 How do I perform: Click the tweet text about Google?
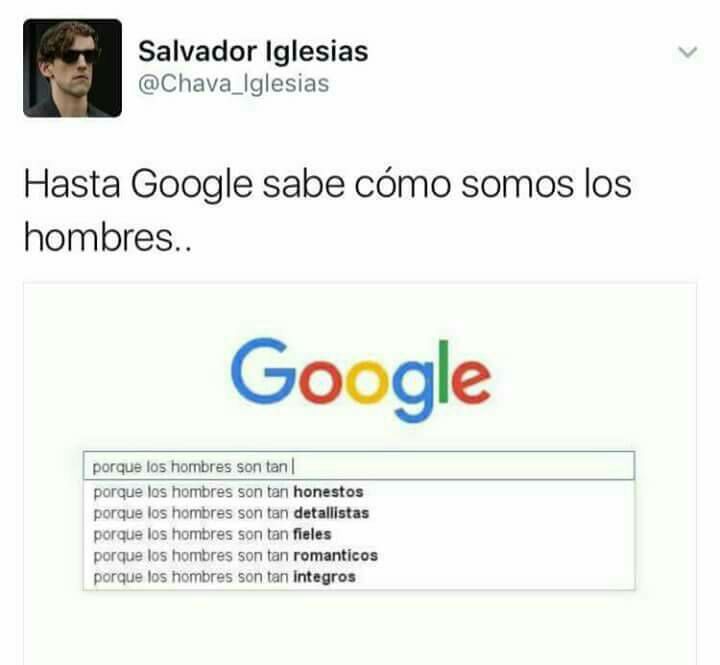327,211
